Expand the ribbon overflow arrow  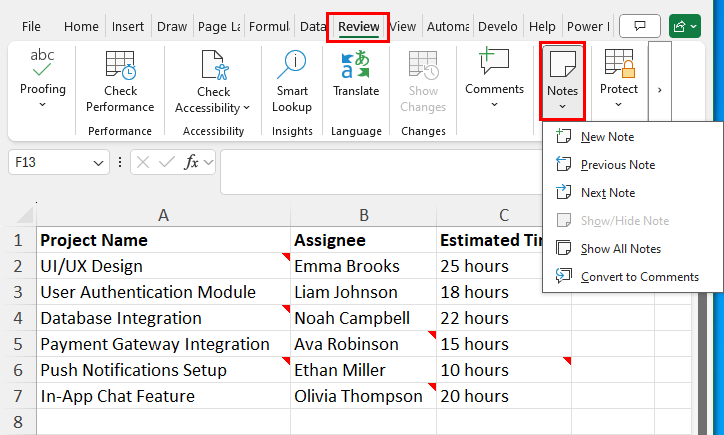tap(660, 90)
